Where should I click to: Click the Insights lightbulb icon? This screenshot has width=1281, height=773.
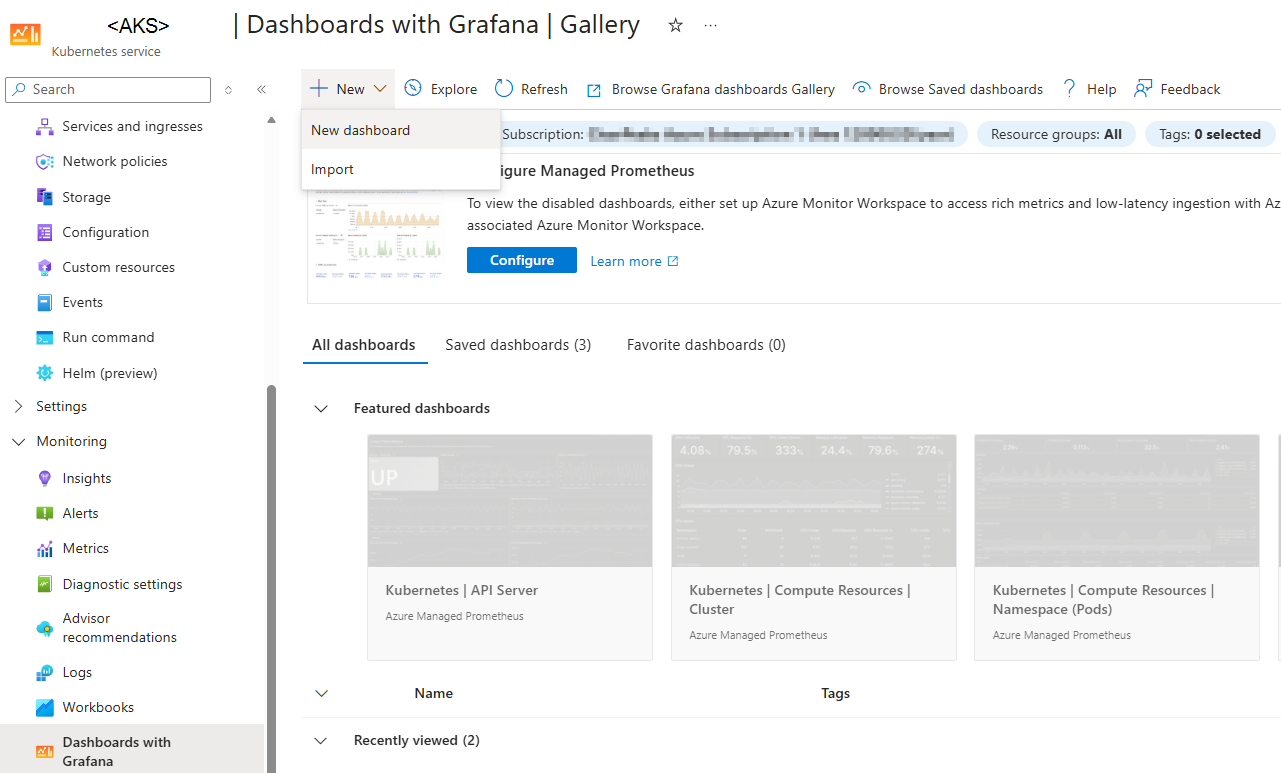44,478
